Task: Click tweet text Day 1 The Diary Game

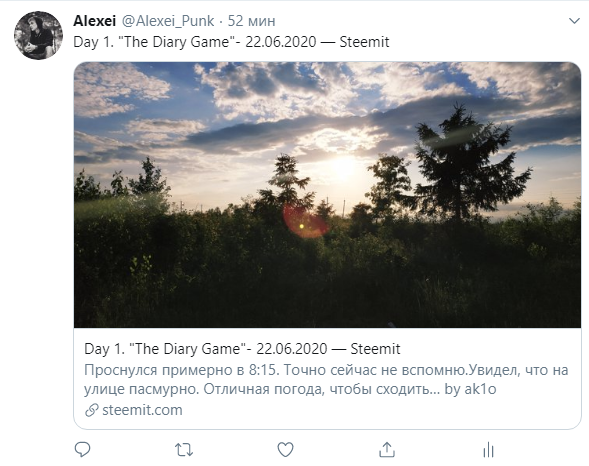Action: [x=231, y=42]
